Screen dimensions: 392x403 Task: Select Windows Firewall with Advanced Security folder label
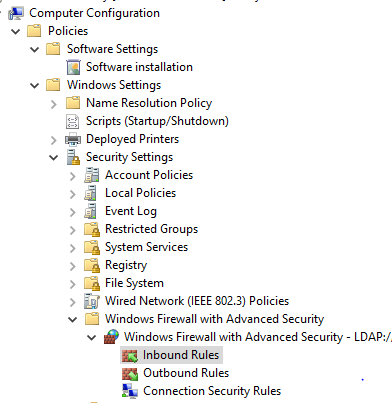click(x=215, y=319)
